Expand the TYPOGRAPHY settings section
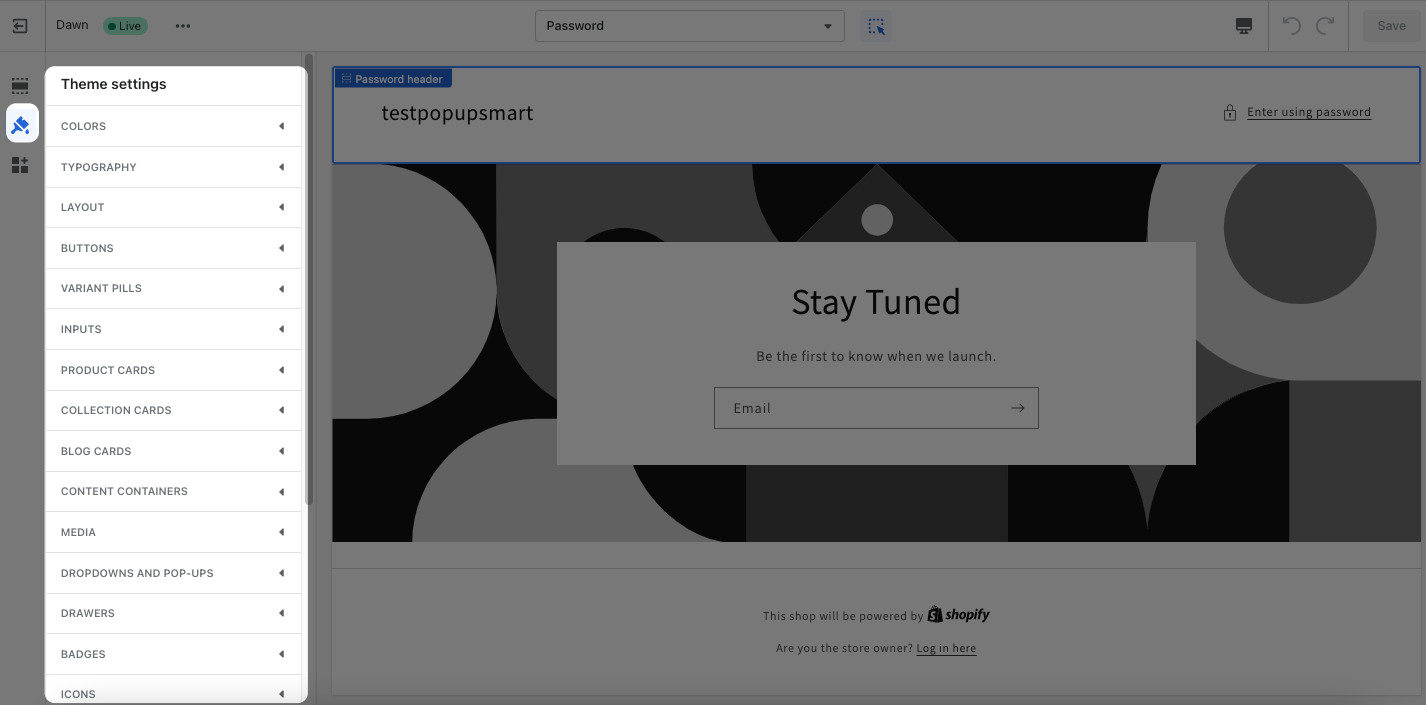The width and height of the screenshot is (1426, 705). [173, 166]
